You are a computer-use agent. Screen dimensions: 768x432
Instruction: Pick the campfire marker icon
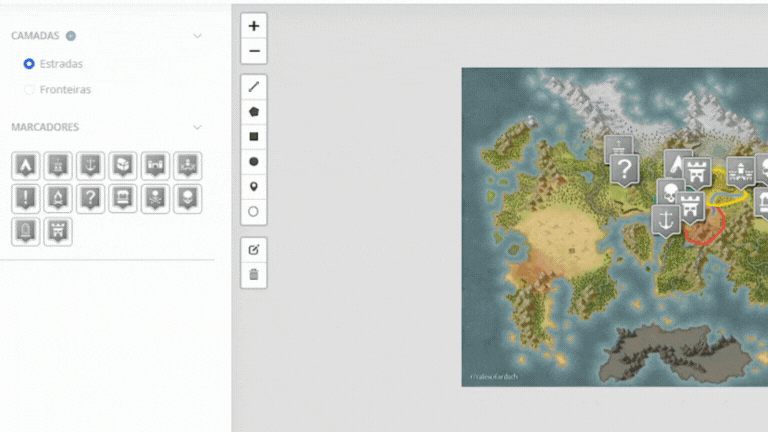tap(59, 198)
